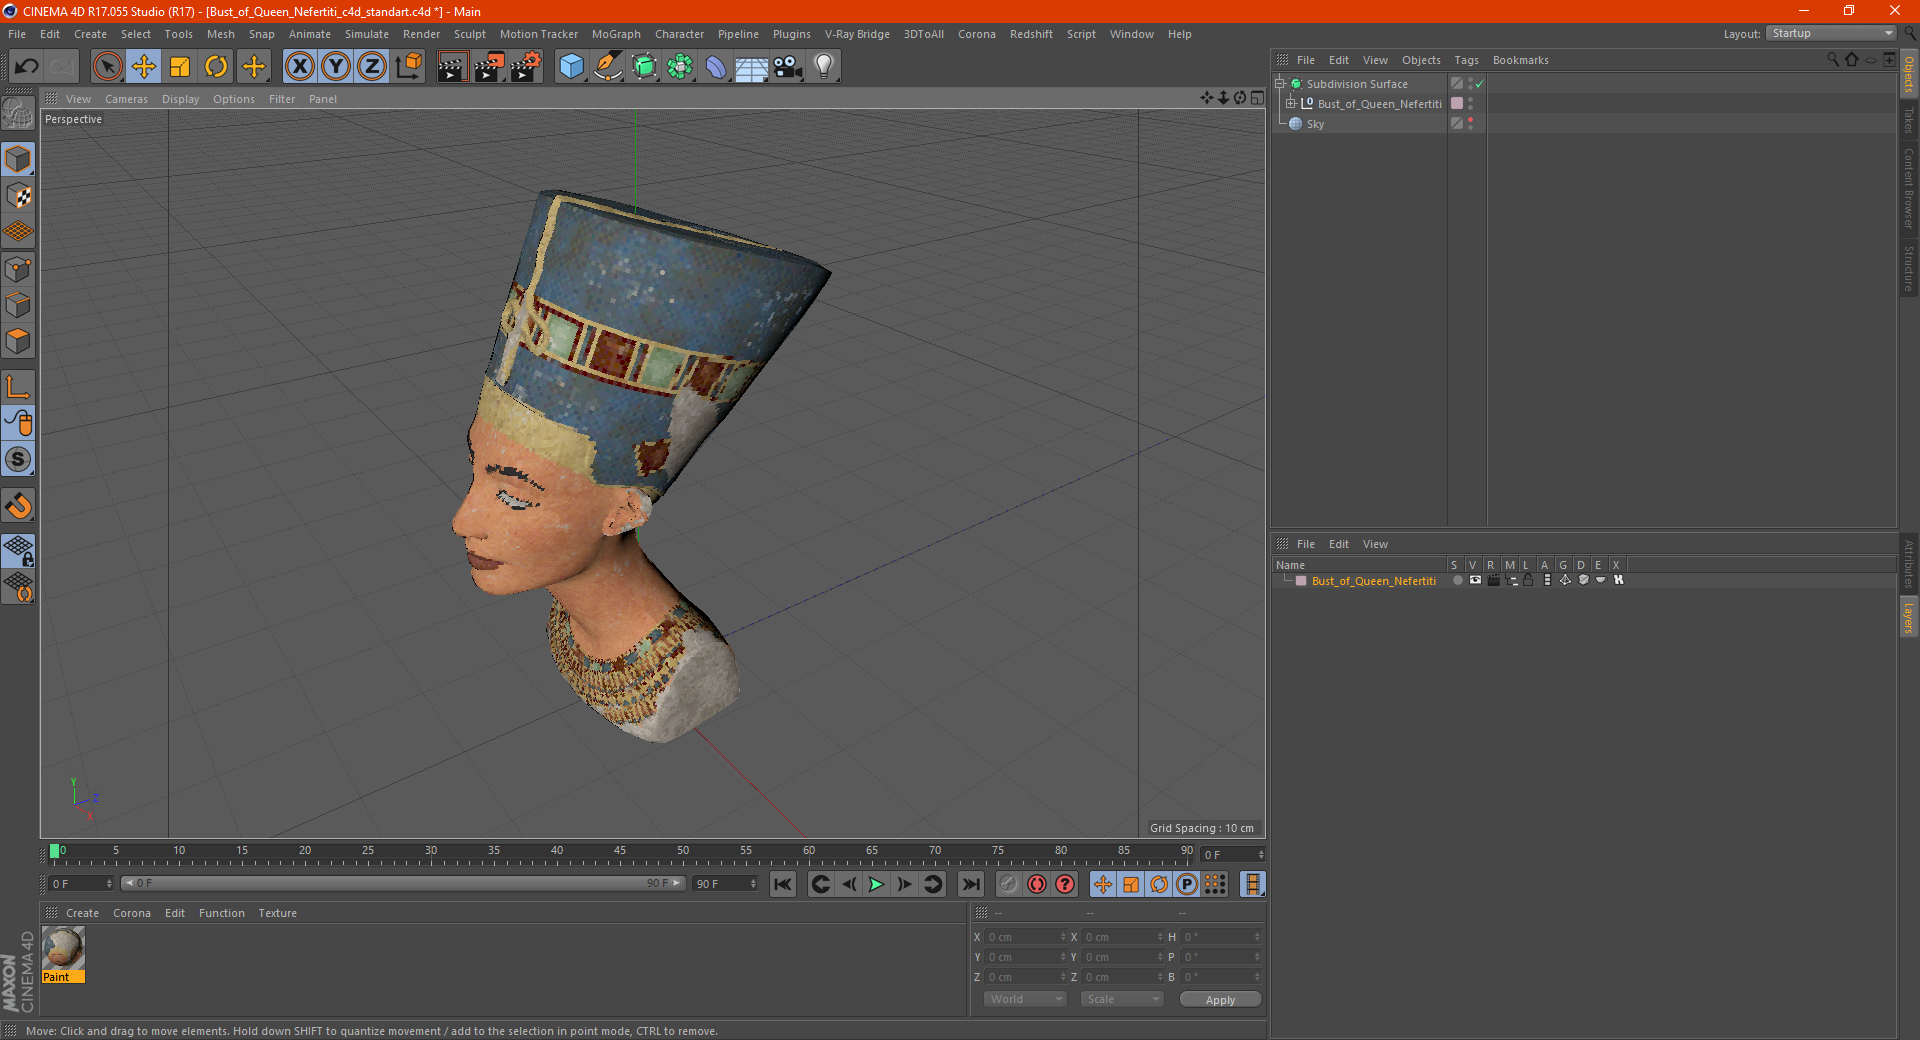Image resolution: width=1920 pixels, height=1040 pixels.
Task: Toggle Y axis lock
Action: (x=336, y=67)
